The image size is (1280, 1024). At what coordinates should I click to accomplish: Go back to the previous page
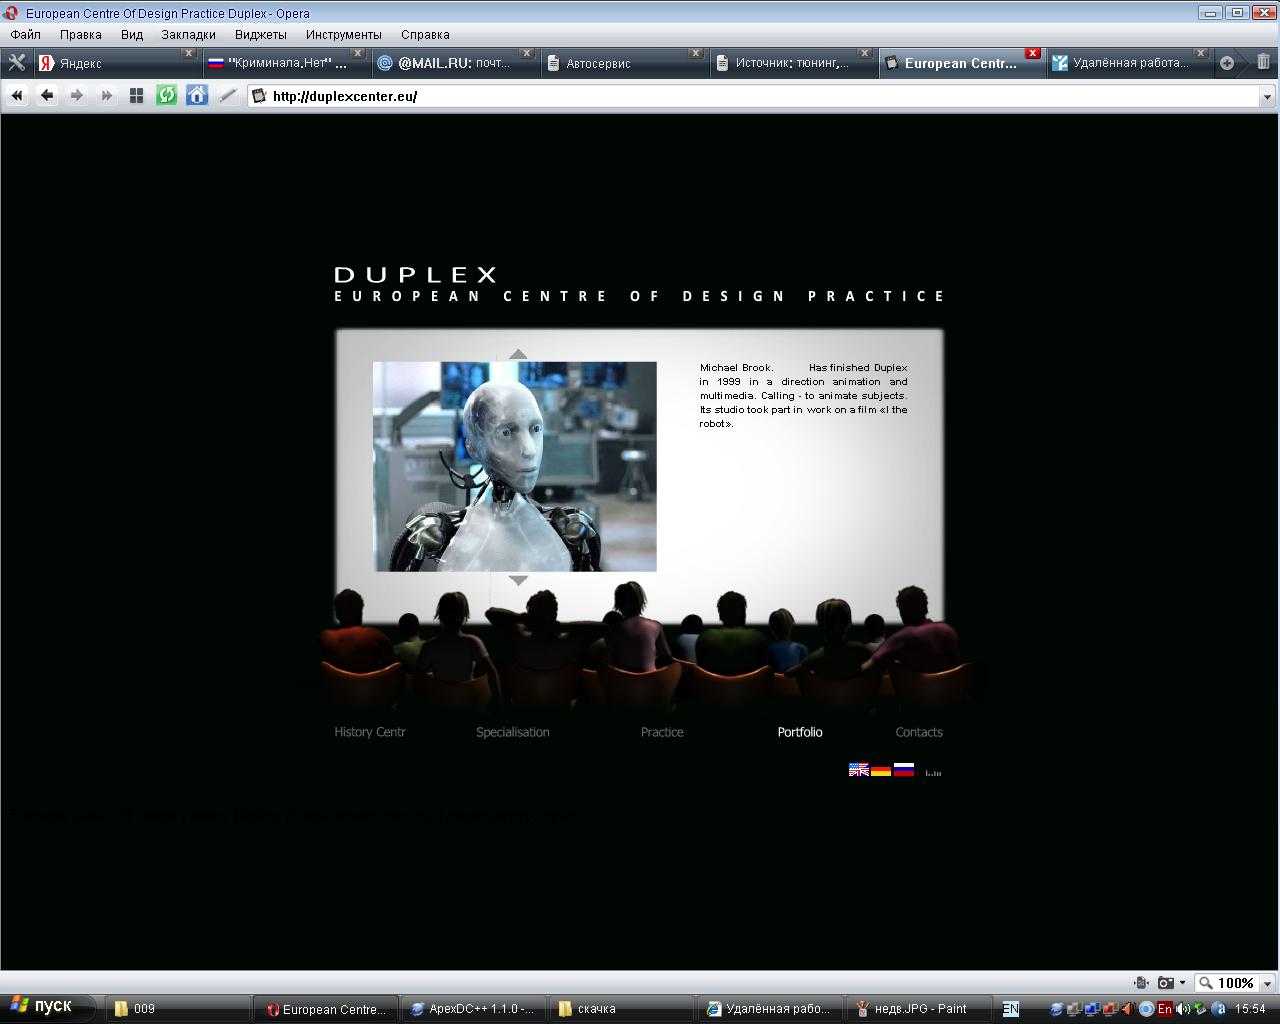click(x=47, y=96)
